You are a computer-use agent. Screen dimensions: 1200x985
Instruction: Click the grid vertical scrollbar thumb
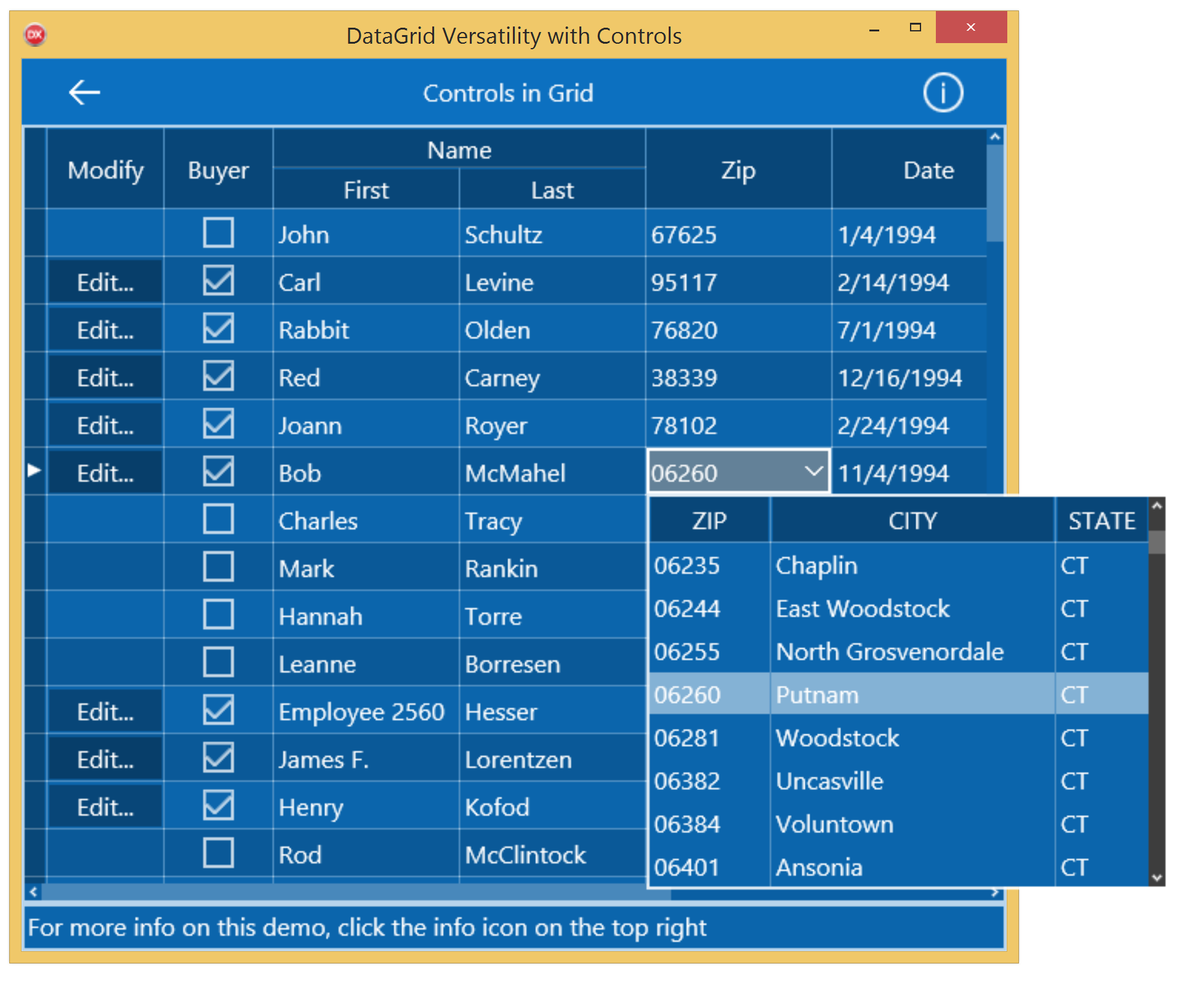click(995, 193)
